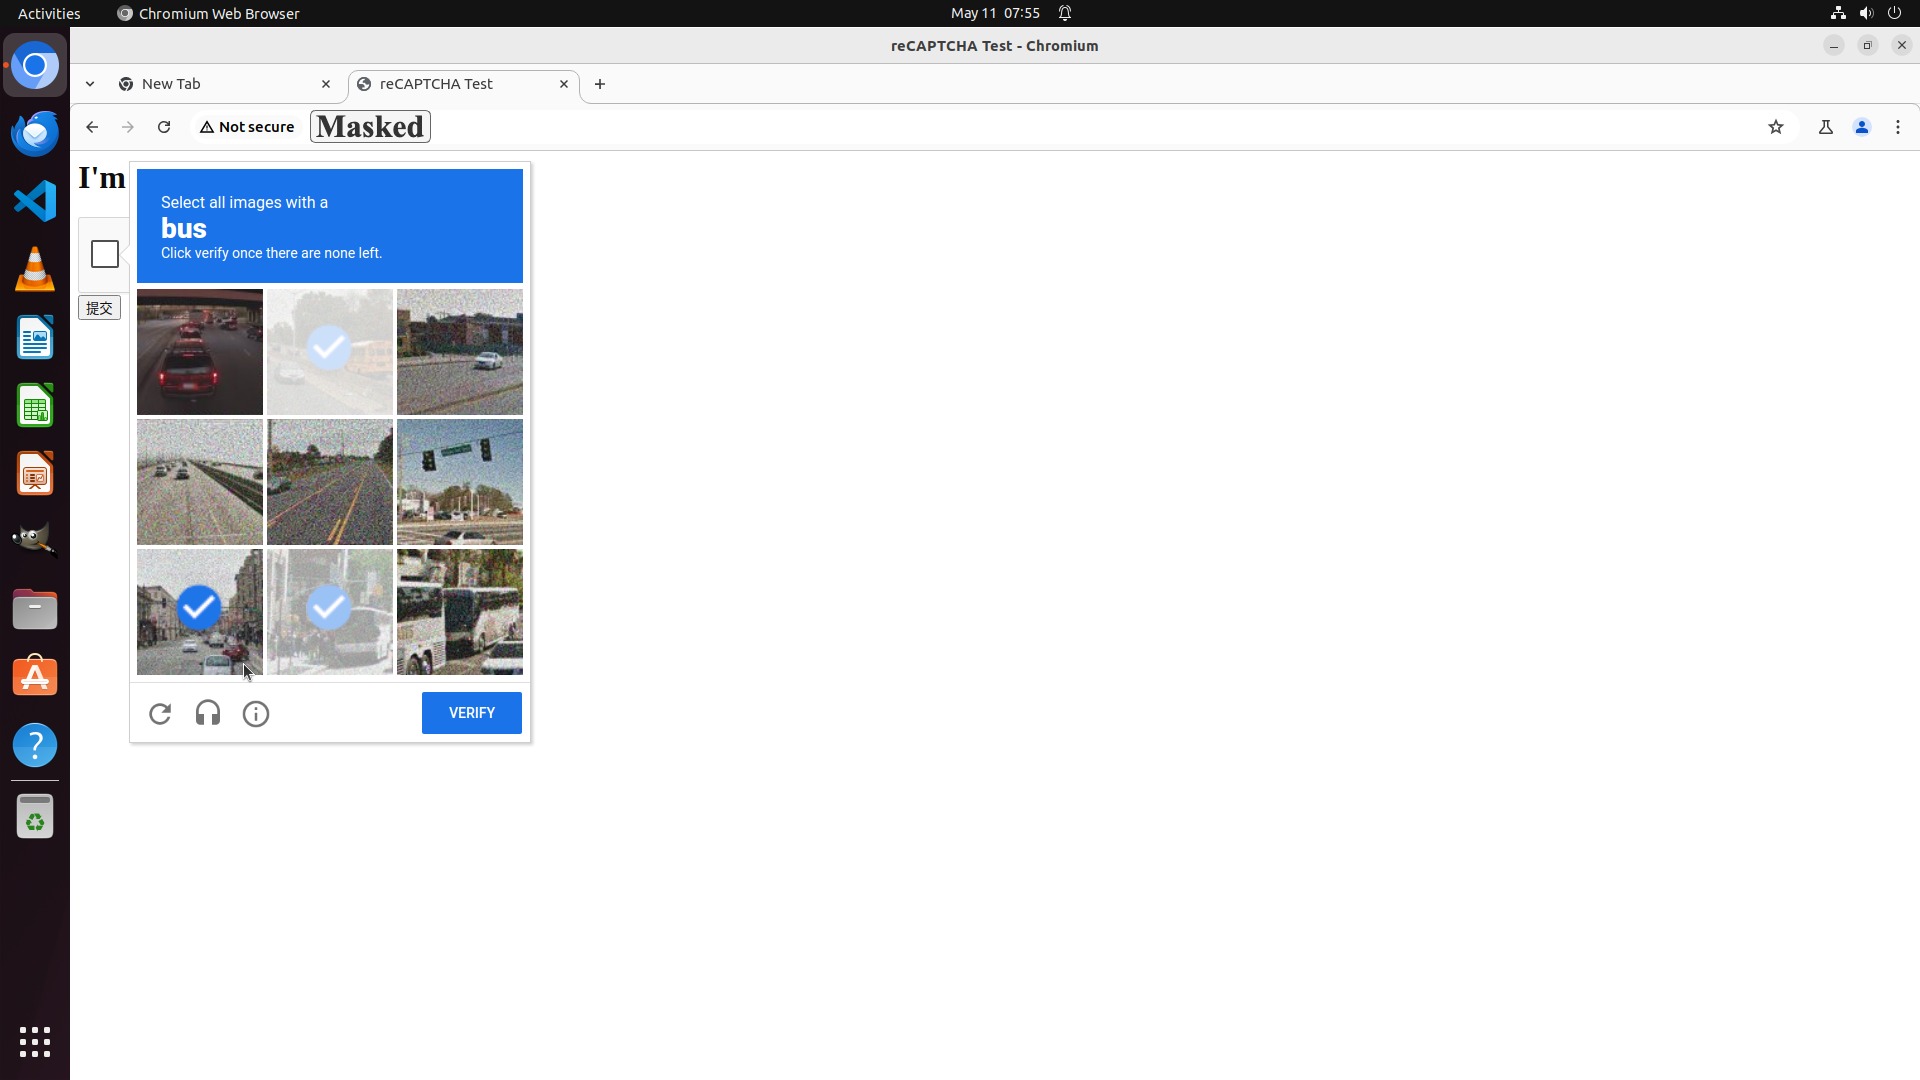This screenshot has height=1080, width=1920.
Task: Select the empty road with yellow lines tile
Action: pos(330,482)
